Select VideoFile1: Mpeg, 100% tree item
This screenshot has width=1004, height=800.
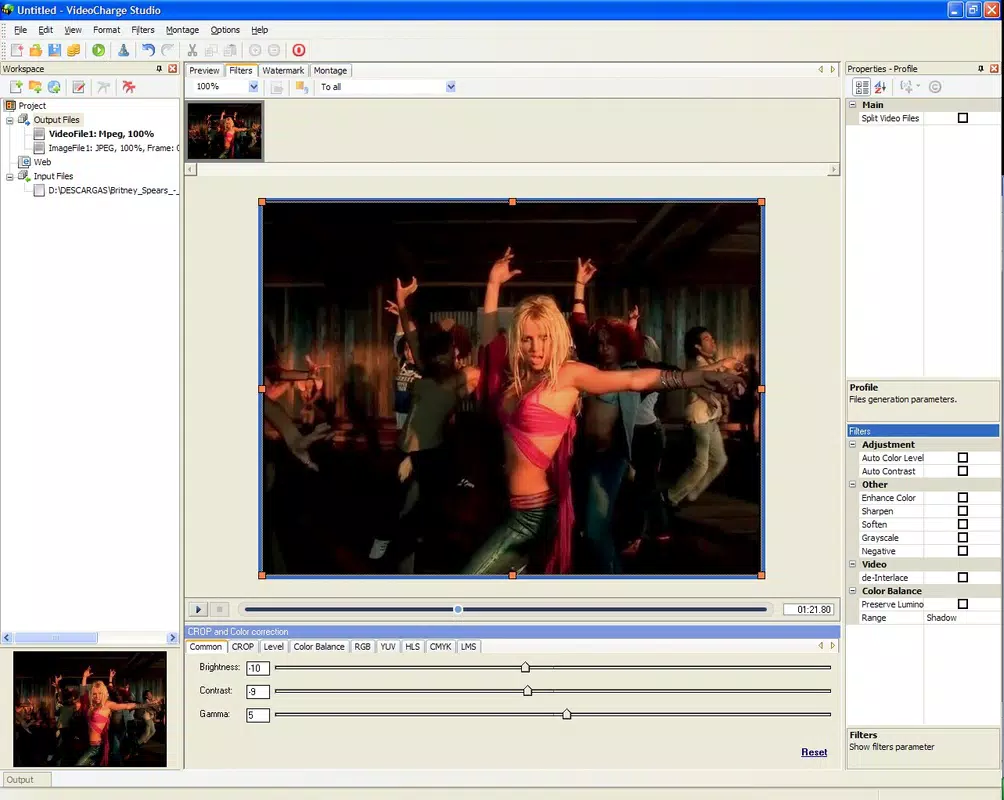[101, 134]
